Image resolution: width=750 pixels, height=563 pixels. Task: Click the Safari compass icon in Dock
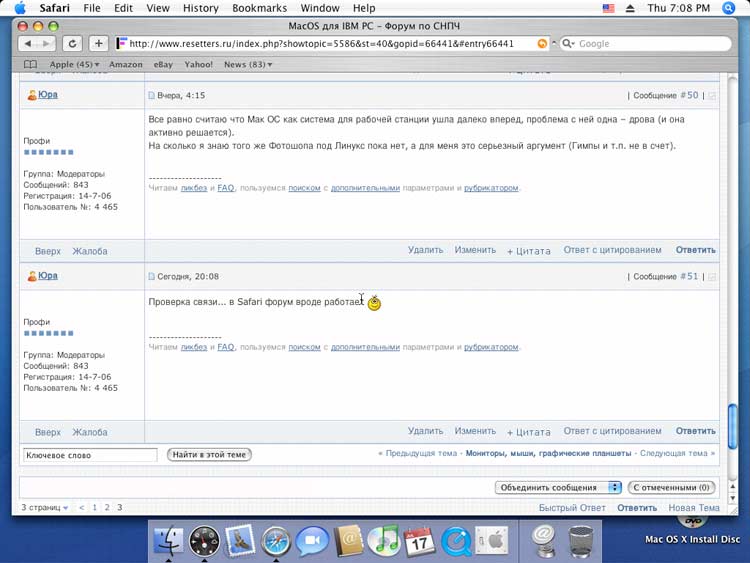[276, 541]
